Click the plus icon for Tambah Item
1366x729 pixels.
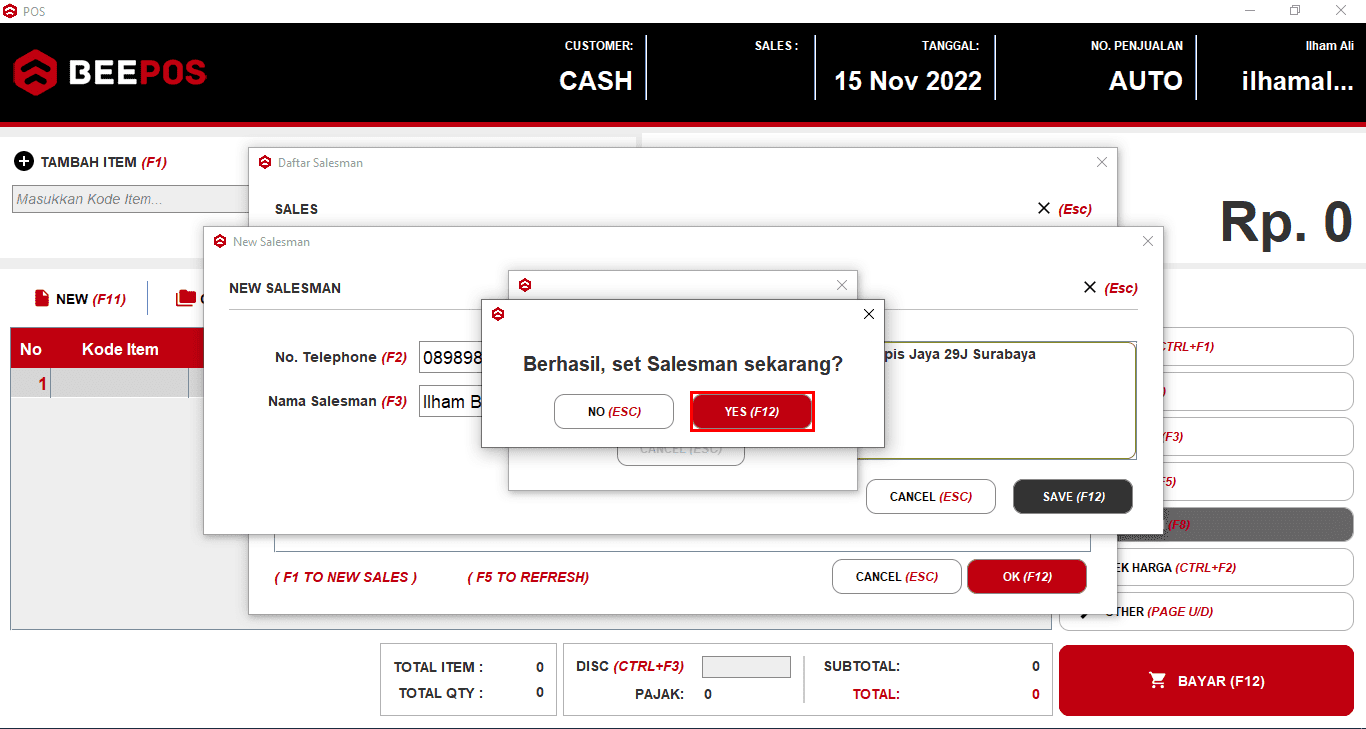pyautogui.click(x=24, y=162)
